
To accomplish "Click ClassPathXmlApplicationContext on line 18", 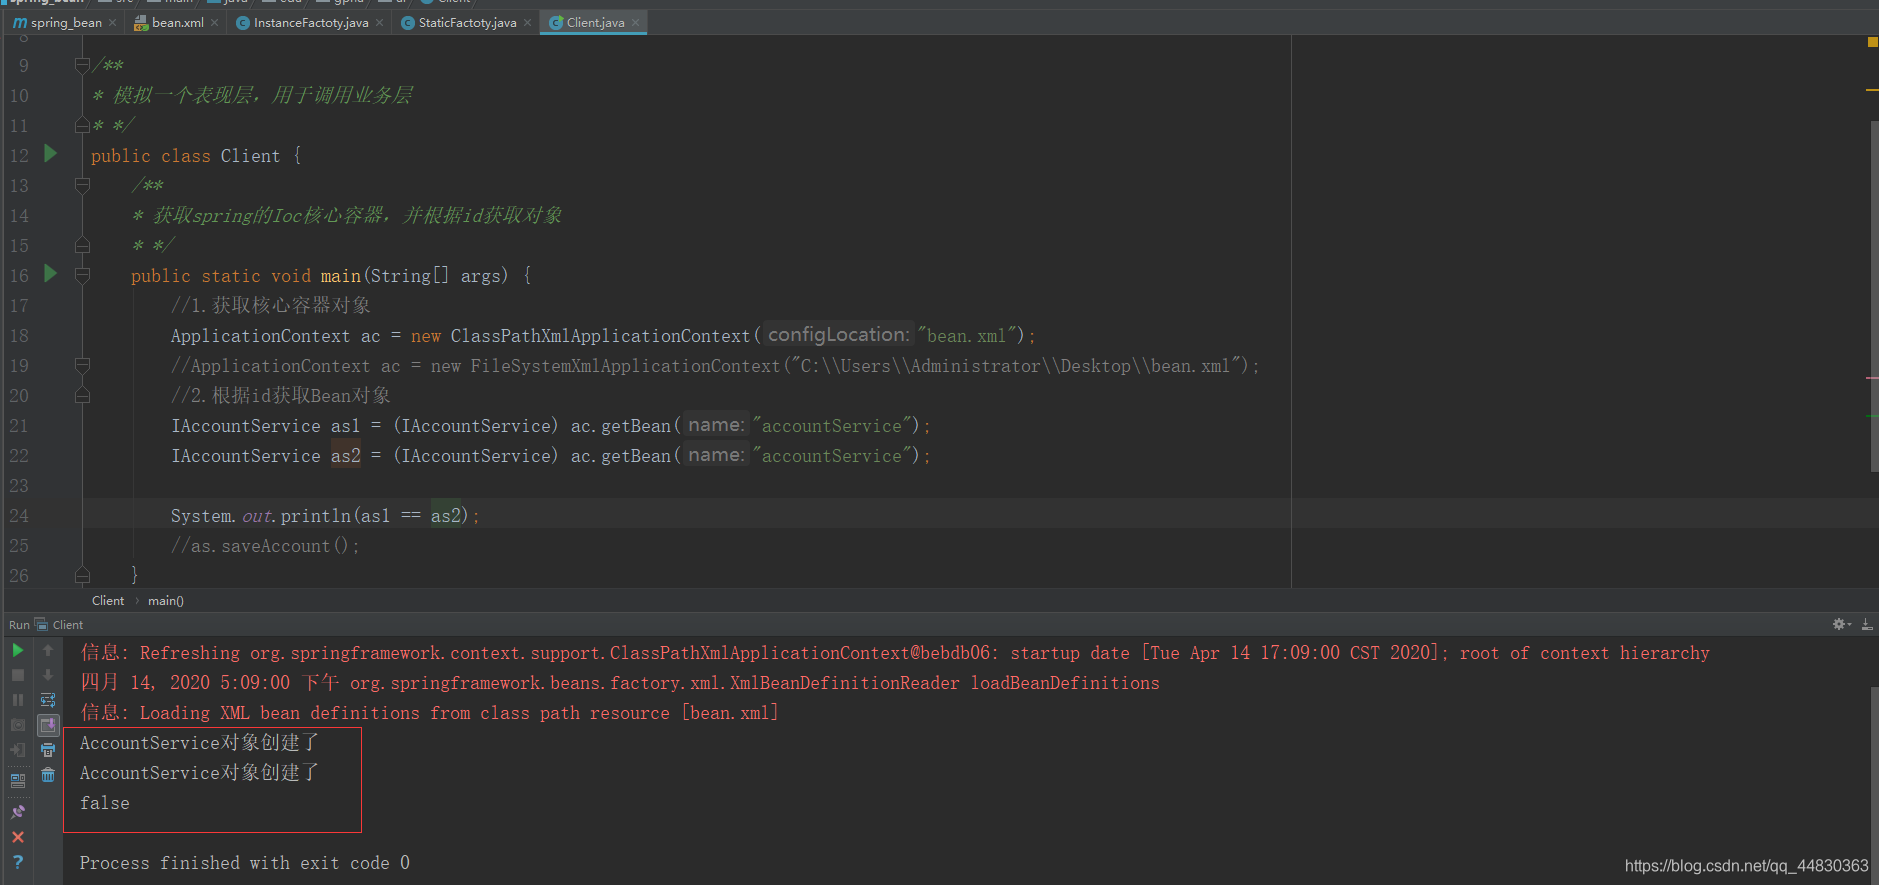I will 600,336.
